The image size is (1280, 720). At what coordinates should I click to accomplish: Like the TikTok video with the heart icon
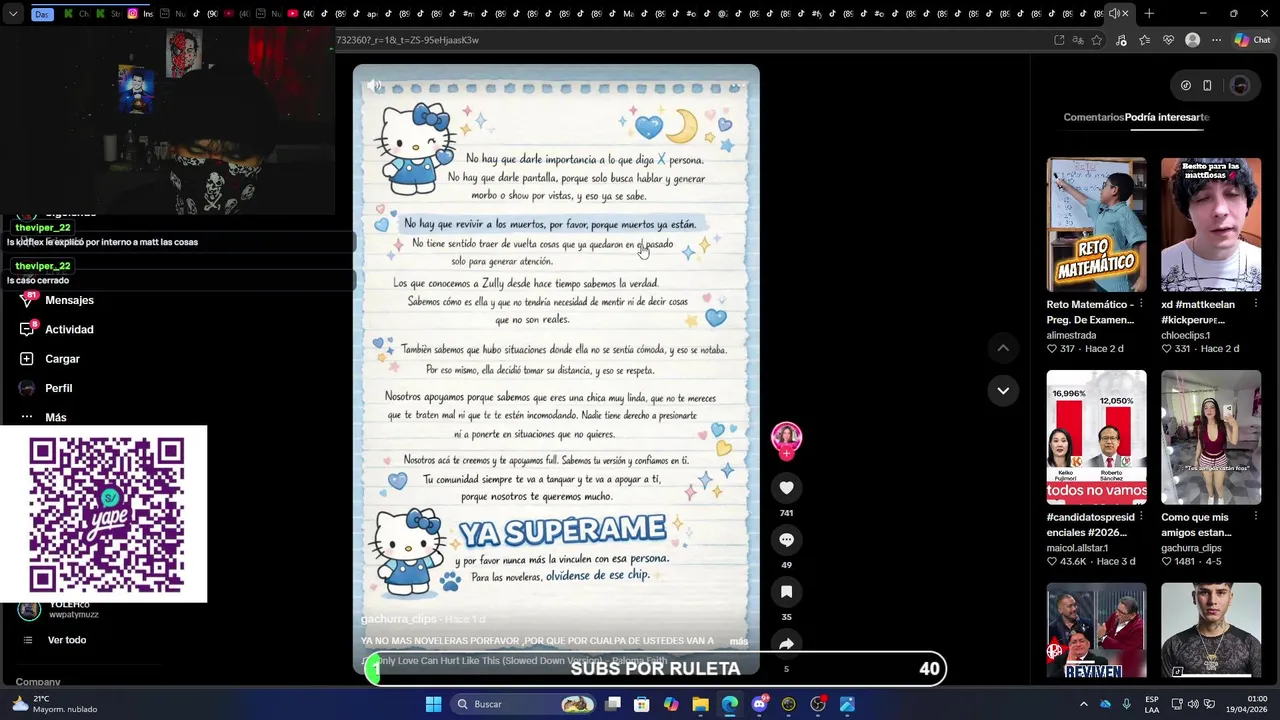tap(786, 488)
